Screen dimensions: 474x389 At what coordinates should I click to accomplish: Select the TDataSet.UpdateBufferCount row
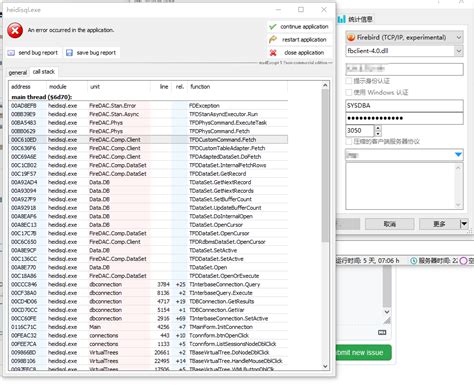[149, 208]
